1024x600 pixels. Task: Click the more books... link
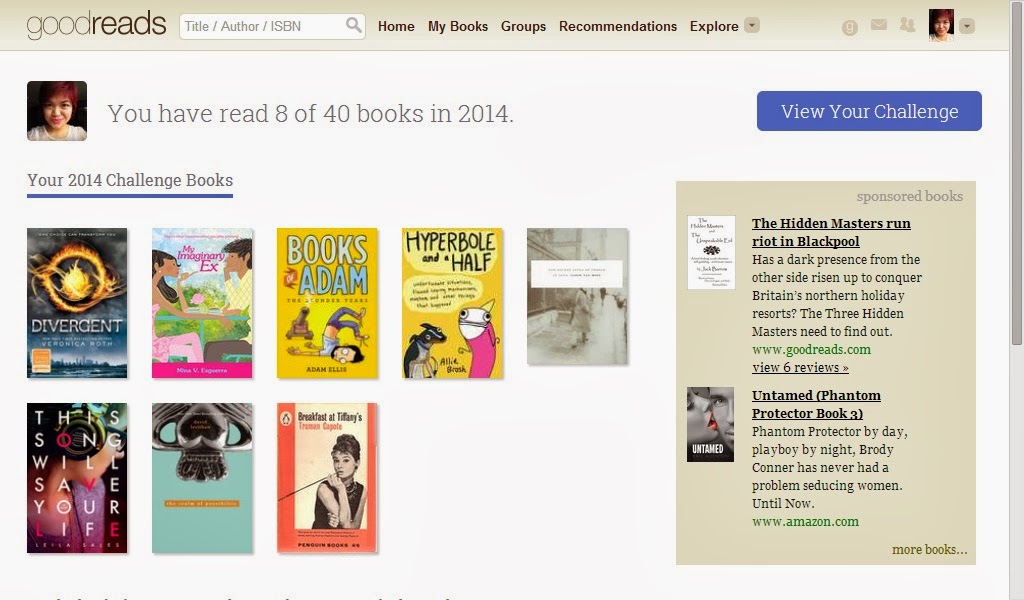click(x=929, y=550)
